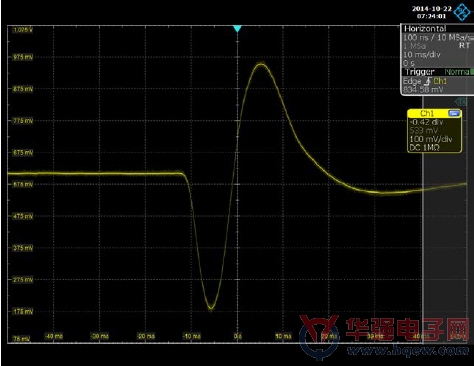
Task: Edit the -0.42 div channel position
Action: pos(426,122)
